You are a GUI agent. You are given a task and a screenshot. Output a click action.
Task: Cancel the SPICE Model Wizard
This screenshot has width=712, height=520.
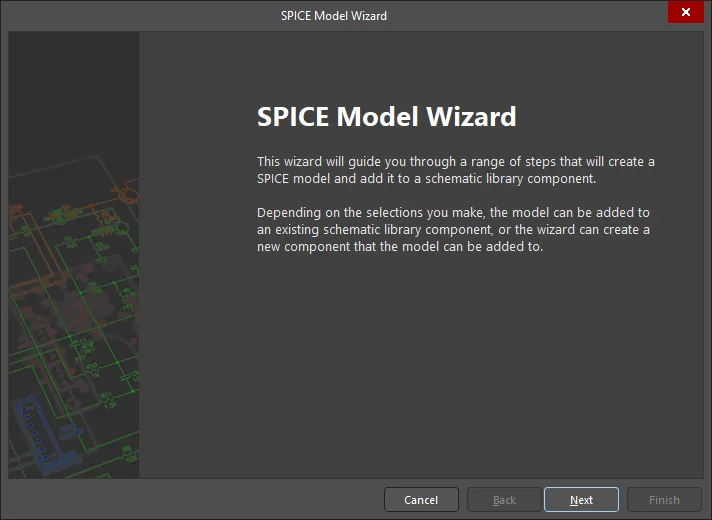point(421,500)
